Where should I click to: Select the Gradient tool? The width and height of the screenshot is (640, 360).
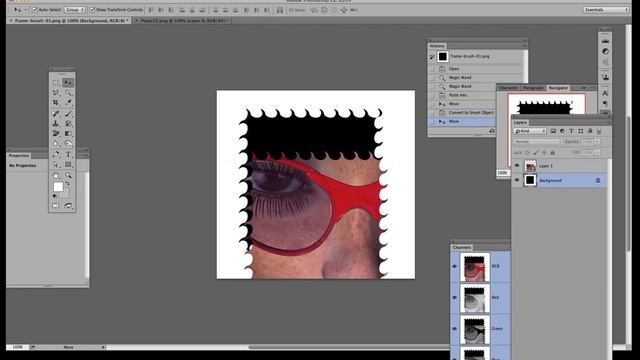click(68, 133)
